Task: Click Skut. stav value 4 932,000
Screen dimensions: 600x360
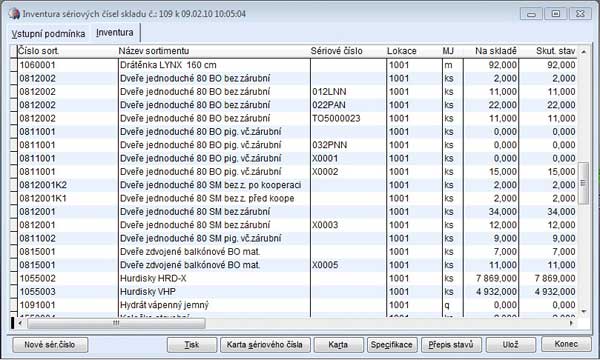Action: tap(548, 292)
